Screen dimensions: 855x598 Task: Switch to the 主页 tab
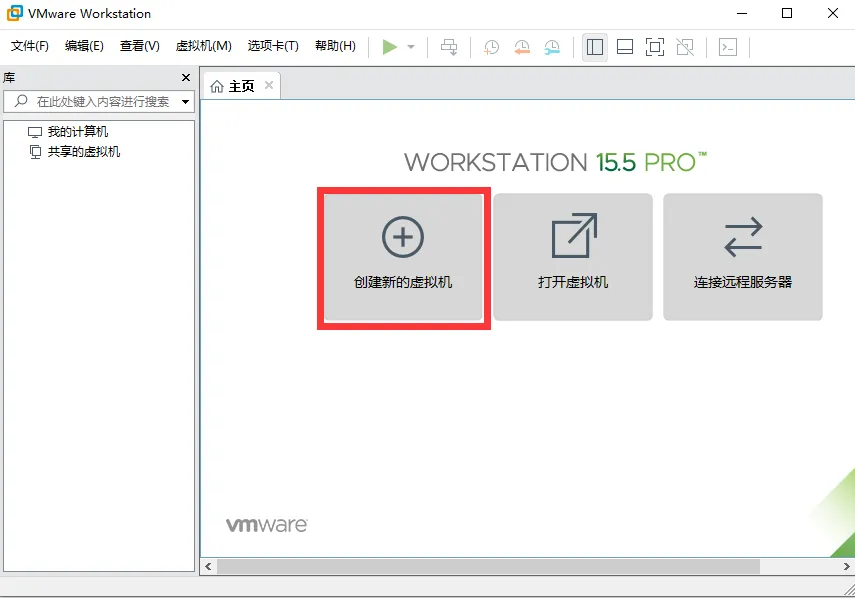242,86
